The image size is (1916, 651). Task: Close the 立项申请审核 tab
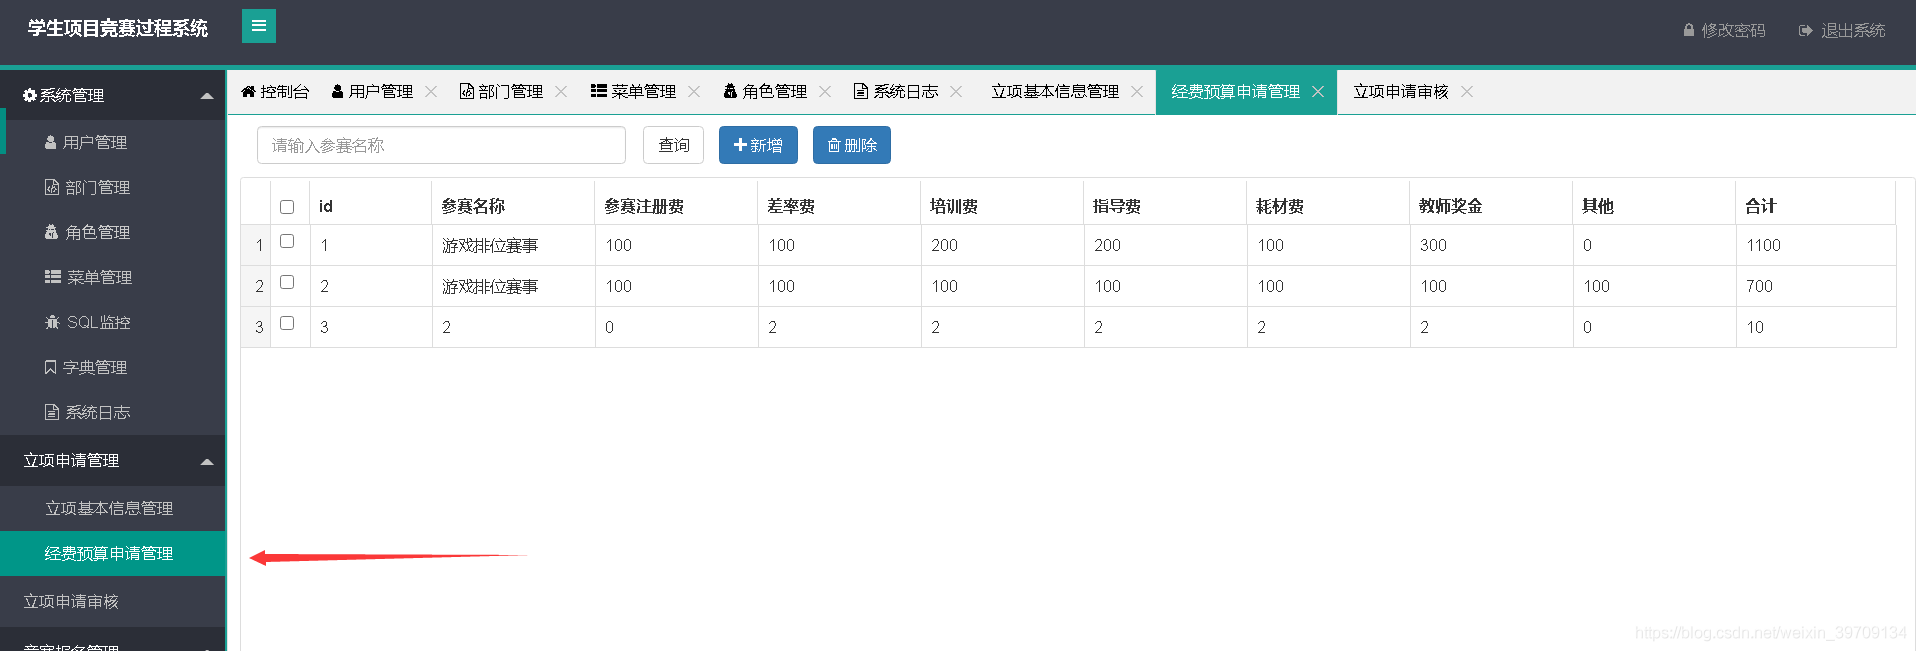1467,91
